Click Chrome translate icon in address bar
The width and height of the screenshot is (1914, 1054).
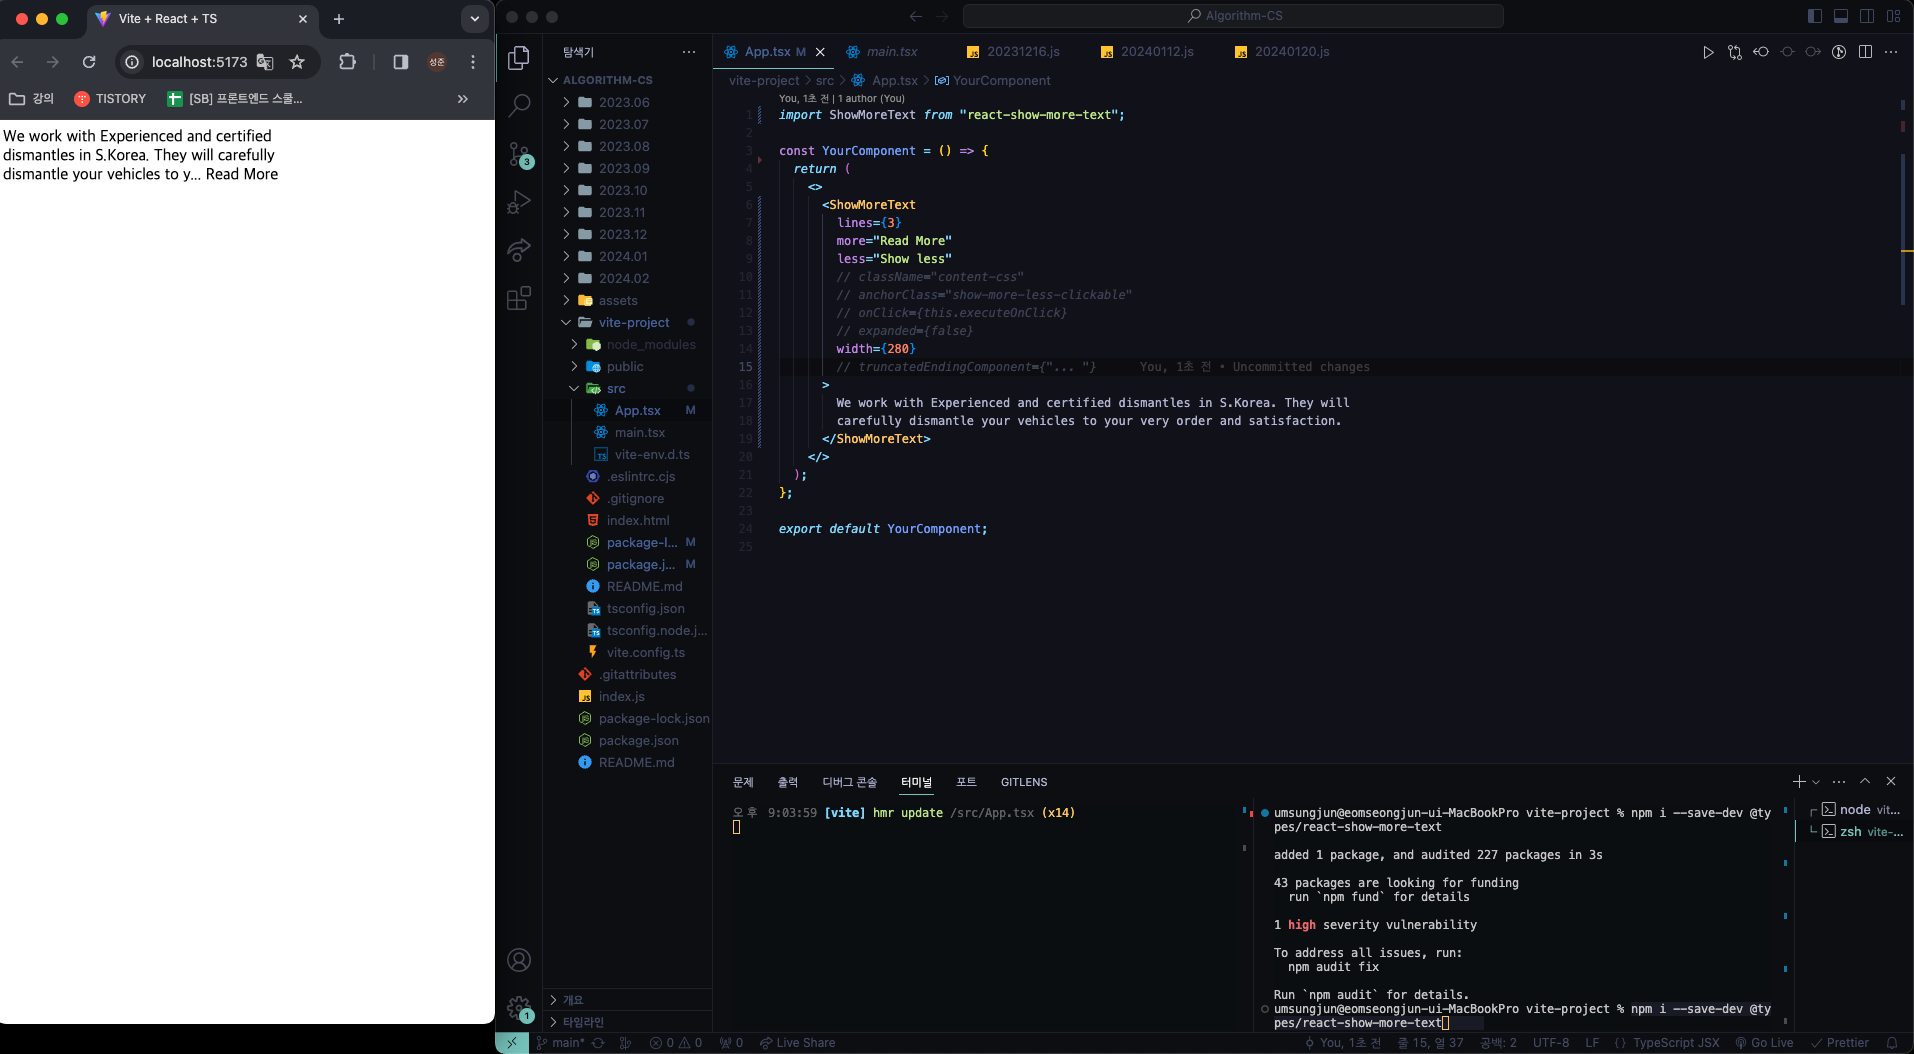click(x=265, y=62)
